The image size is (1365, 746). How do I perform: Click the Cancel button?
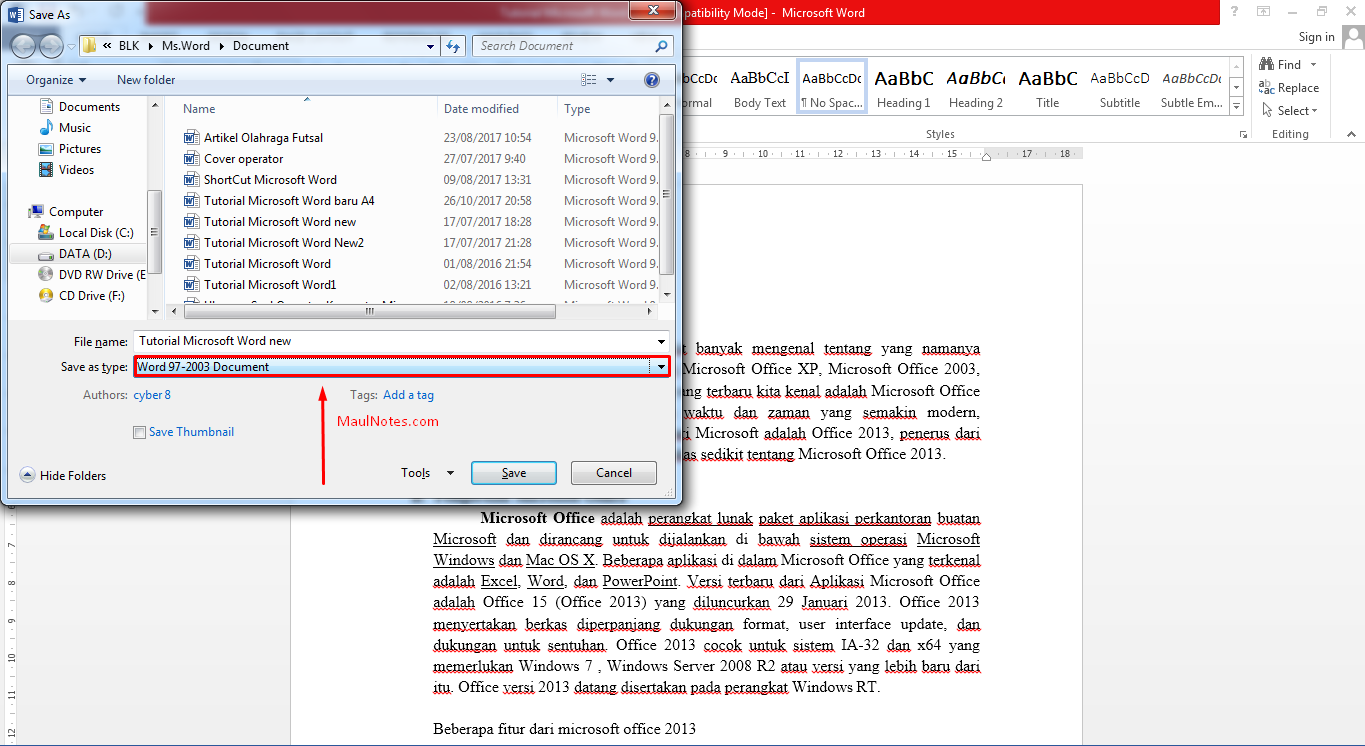614,473
